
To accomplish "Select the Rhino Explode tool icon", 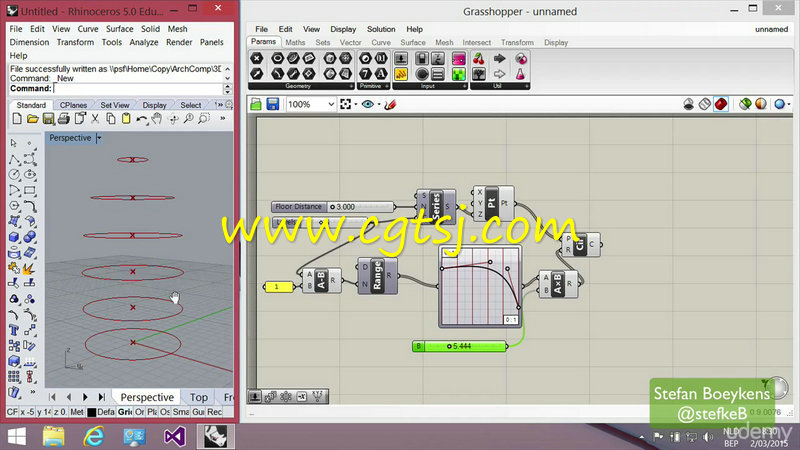I will point(30,268).
